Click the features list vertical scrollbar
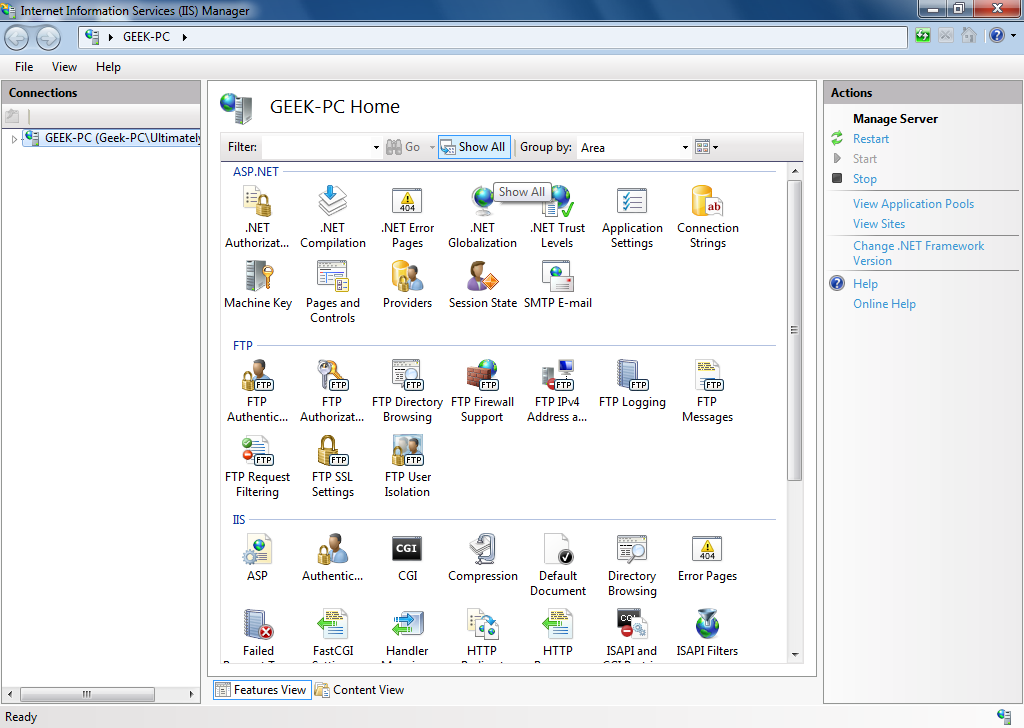The image size is (1024, 728). (x=795, y=330)
